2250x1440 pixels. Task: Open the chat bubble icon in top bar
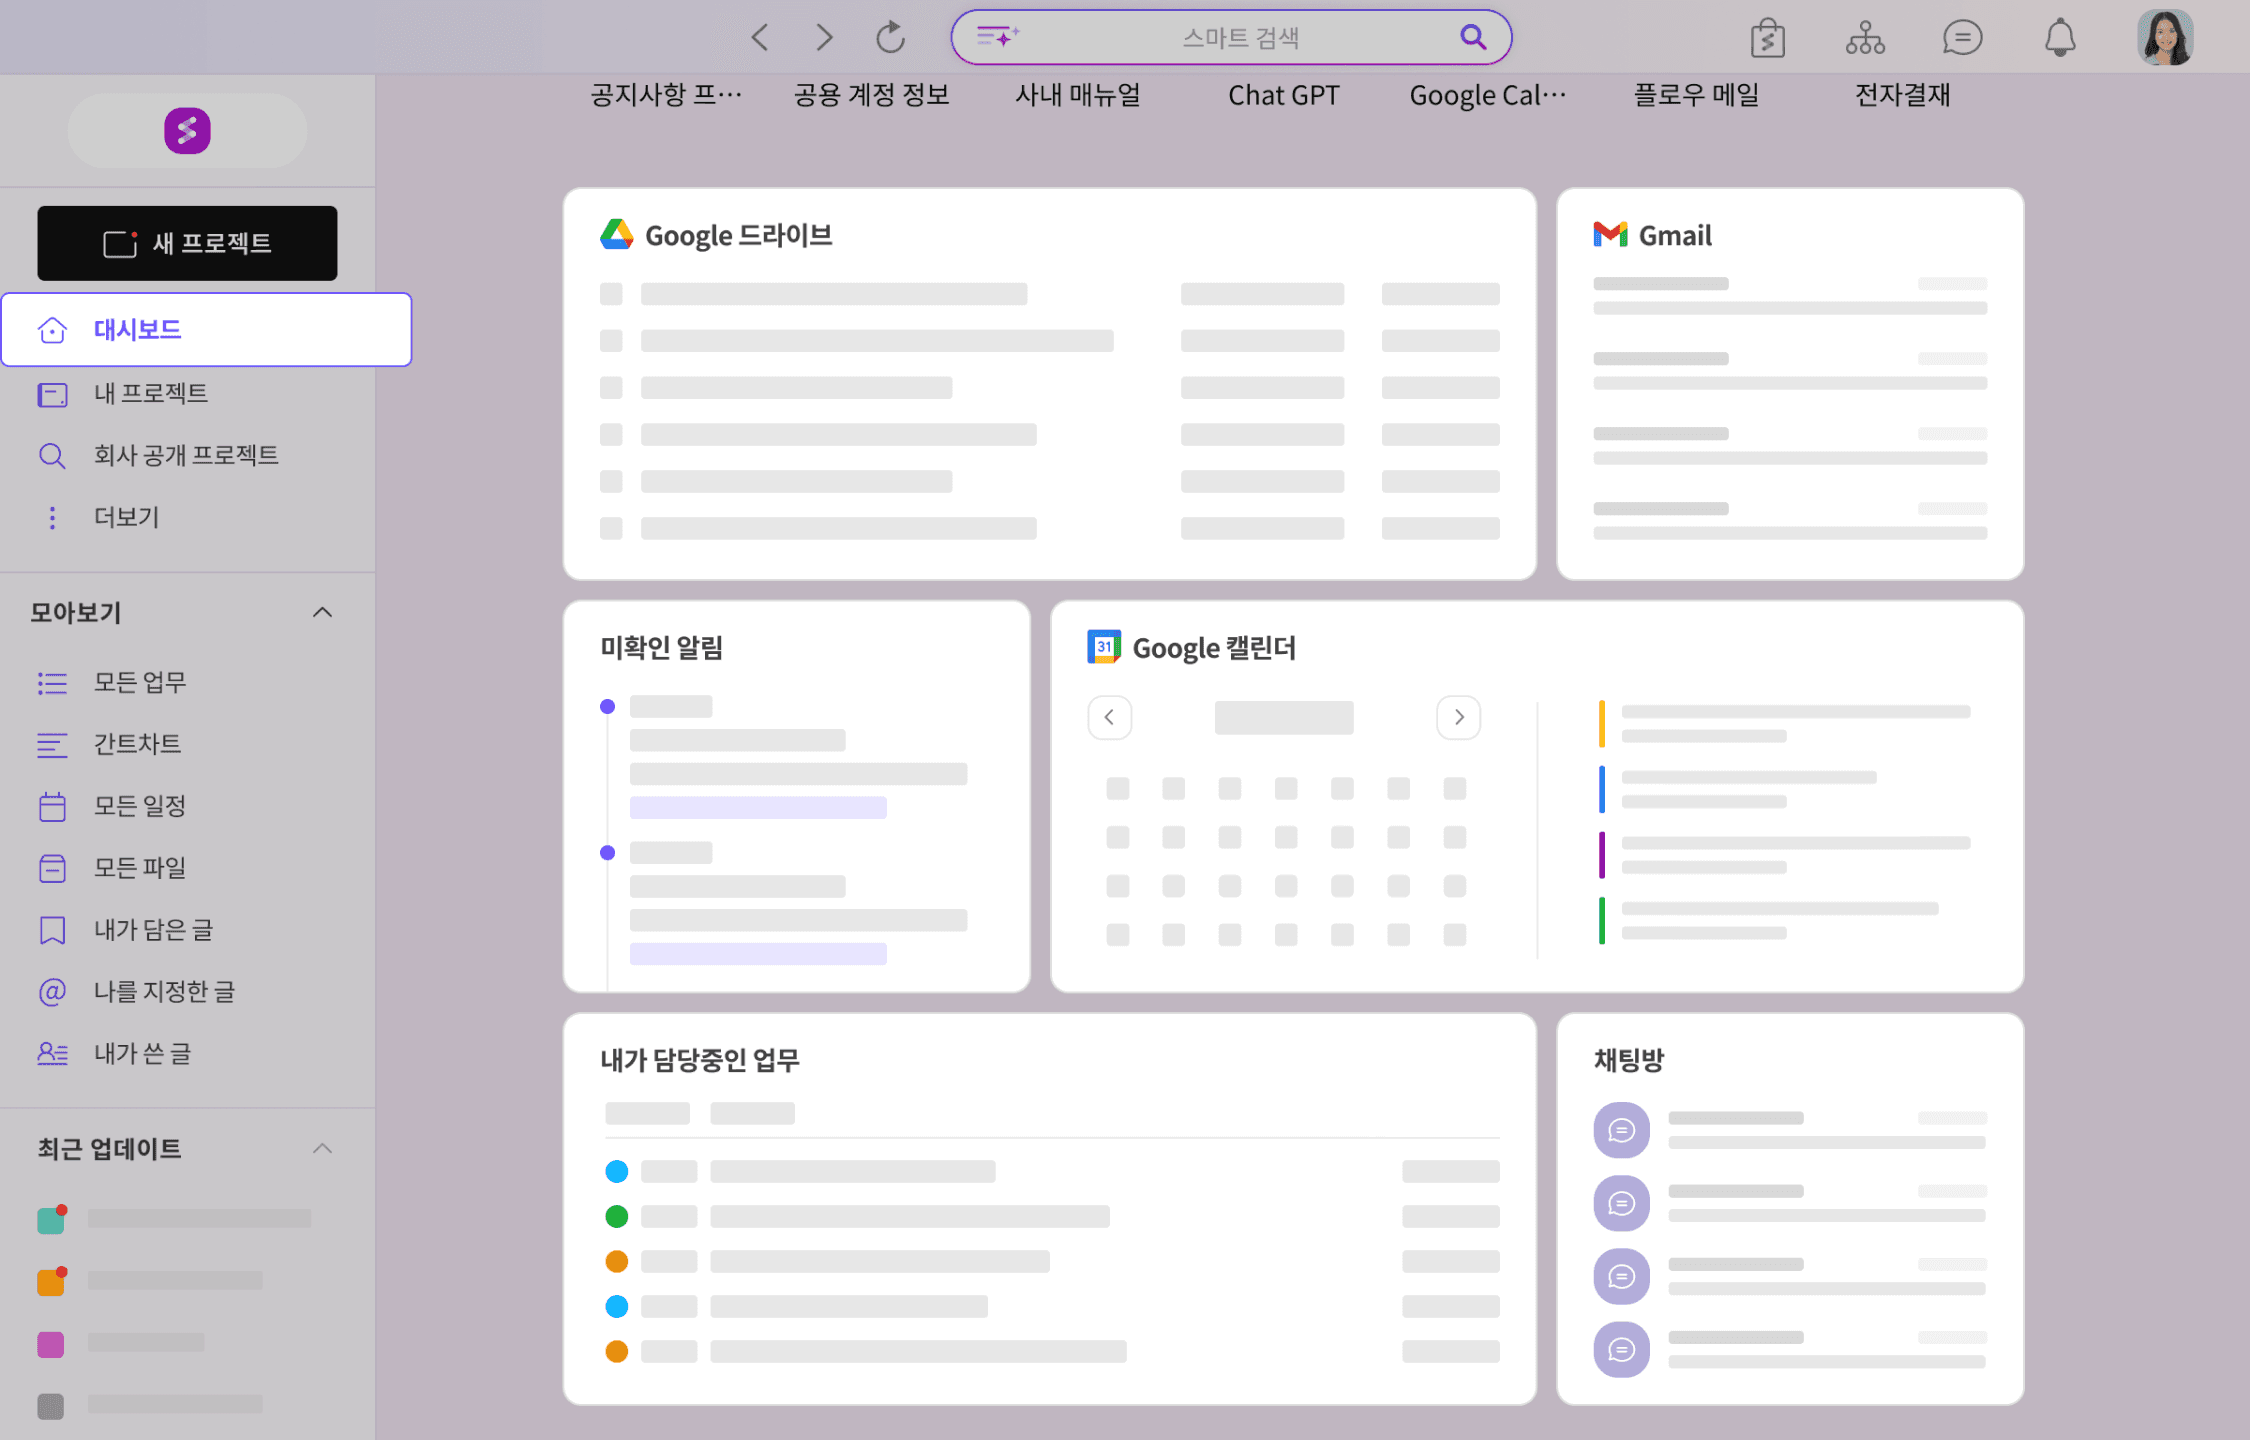[x=1962, y=38]
